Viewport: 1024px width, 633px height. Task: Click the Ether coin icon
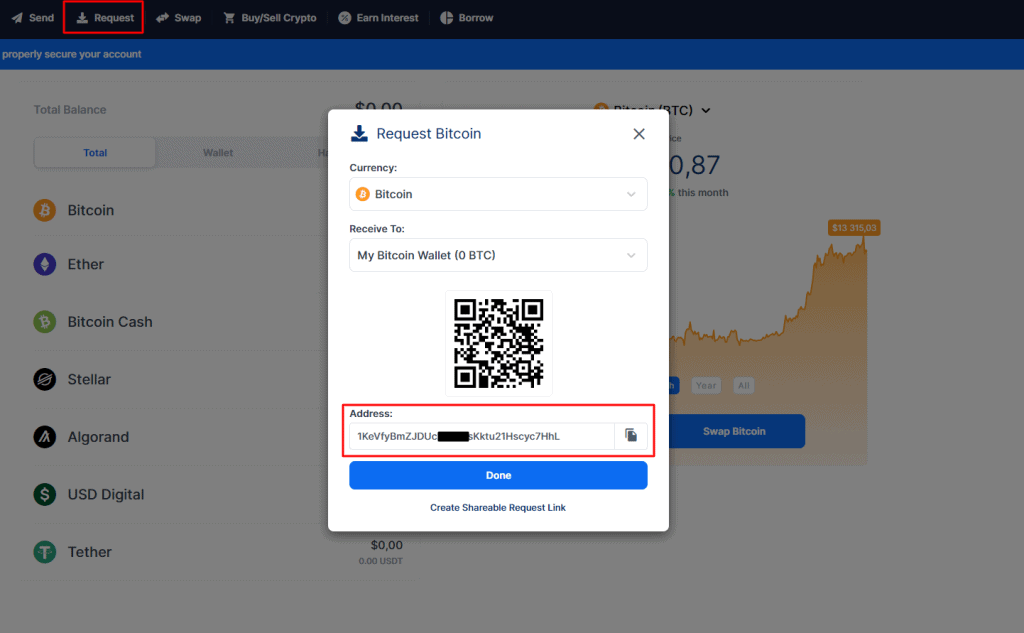pos(44,265)
